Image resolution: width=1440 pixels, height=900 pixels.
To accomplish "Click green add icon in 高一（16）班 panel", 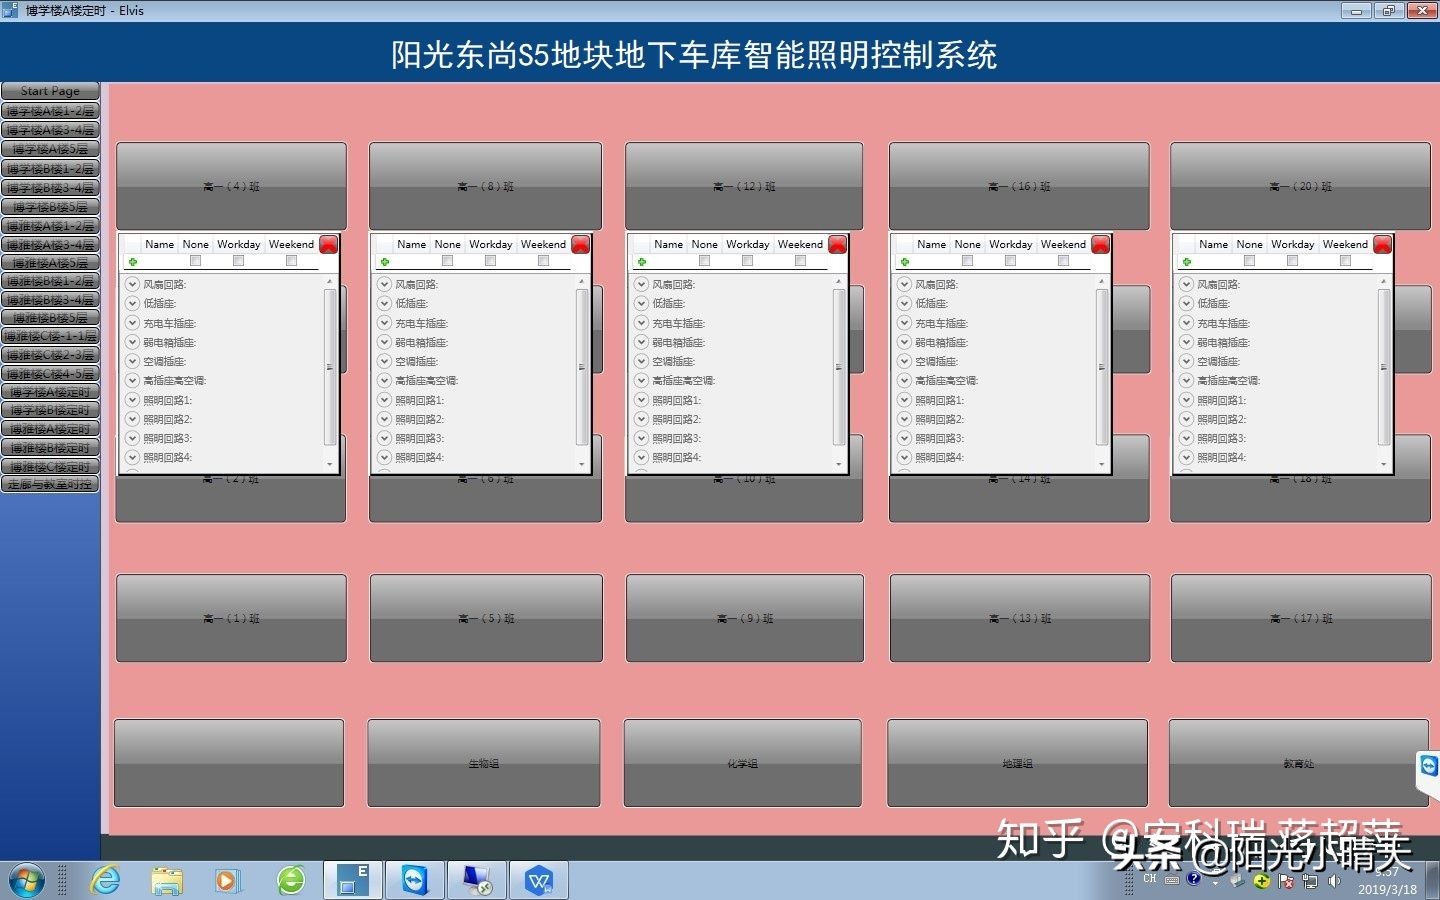I will click(x=905, y=262).
